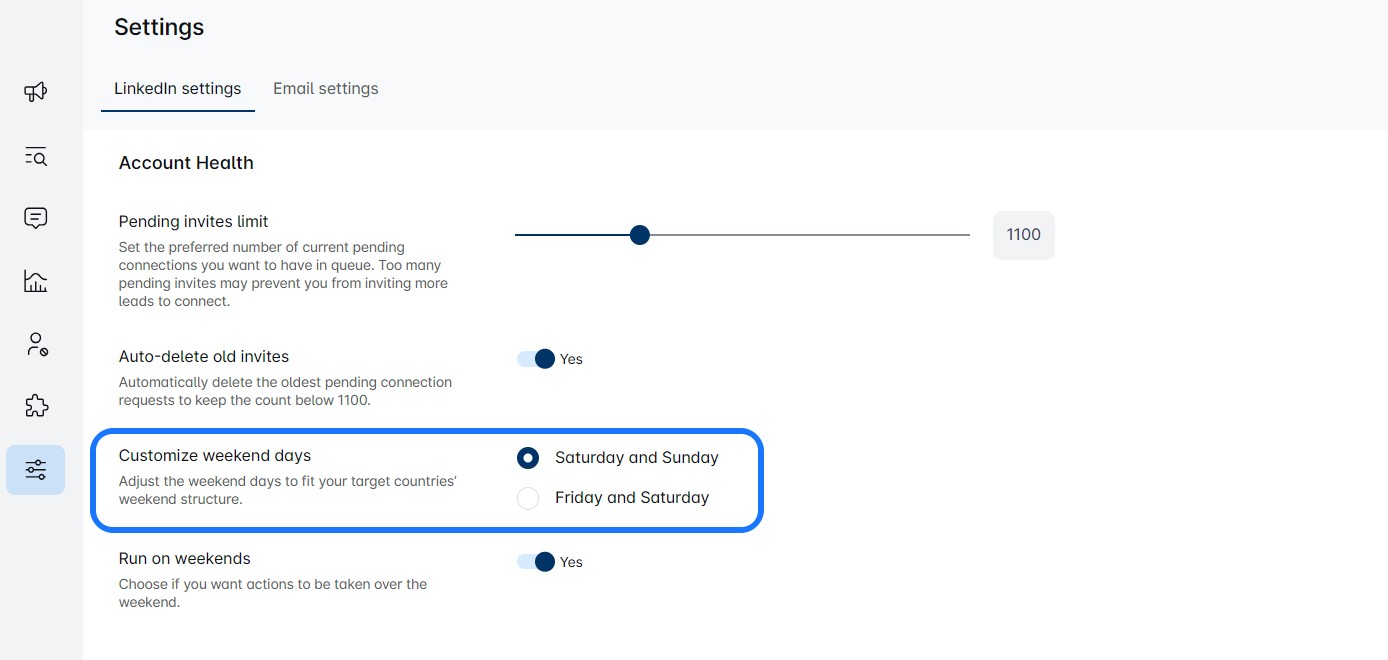The image size is (1388, 660).
Task: Click the Customize weekend days label text
Action: pos(215,455)
